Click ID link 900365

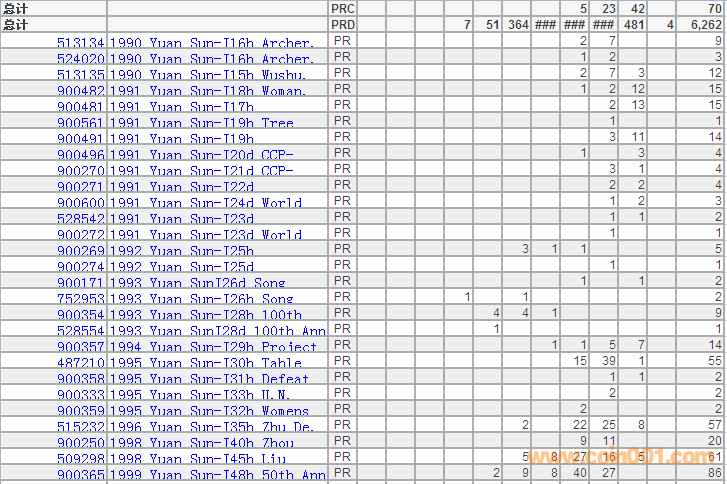click(x=81, y=475)
